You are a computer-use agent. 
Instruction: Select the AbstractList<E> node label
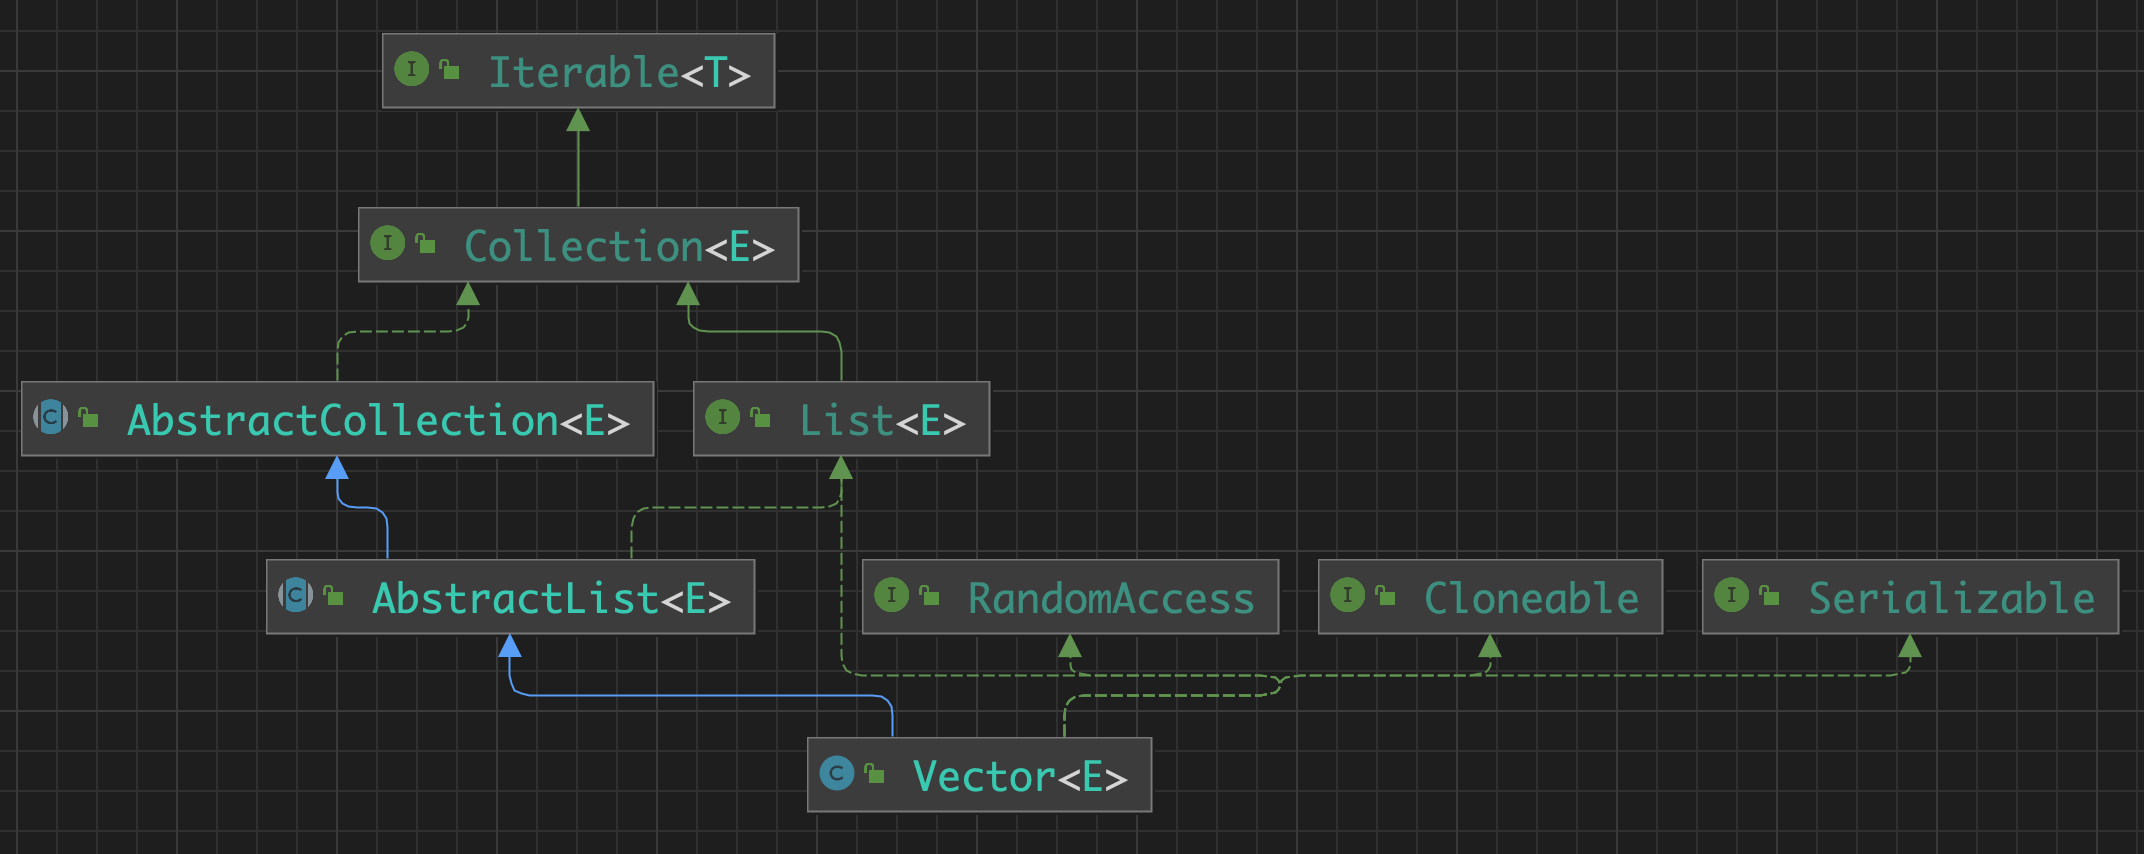(551, 598)
